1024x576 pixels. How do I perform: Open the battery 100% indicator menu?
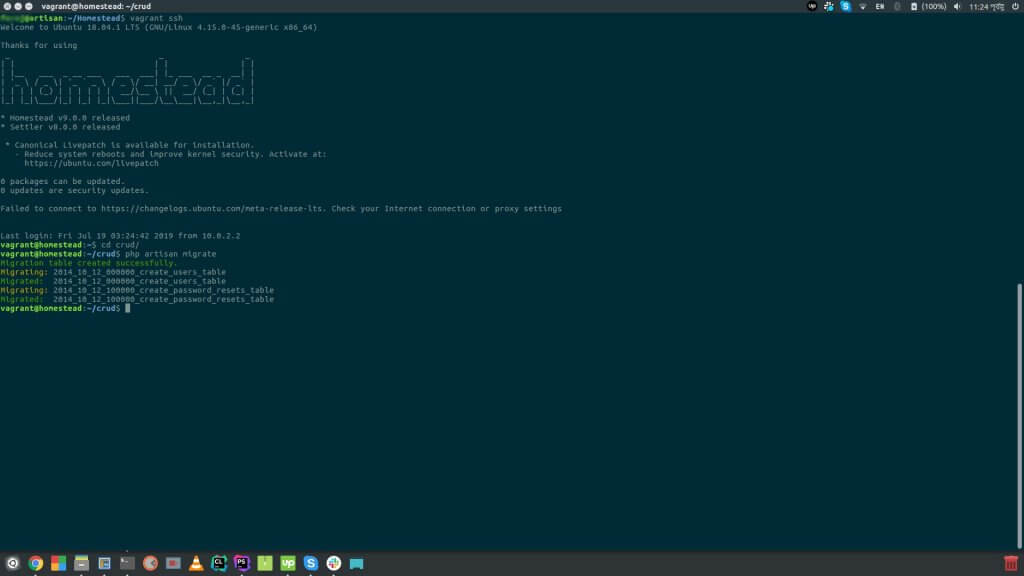[929, 7]
